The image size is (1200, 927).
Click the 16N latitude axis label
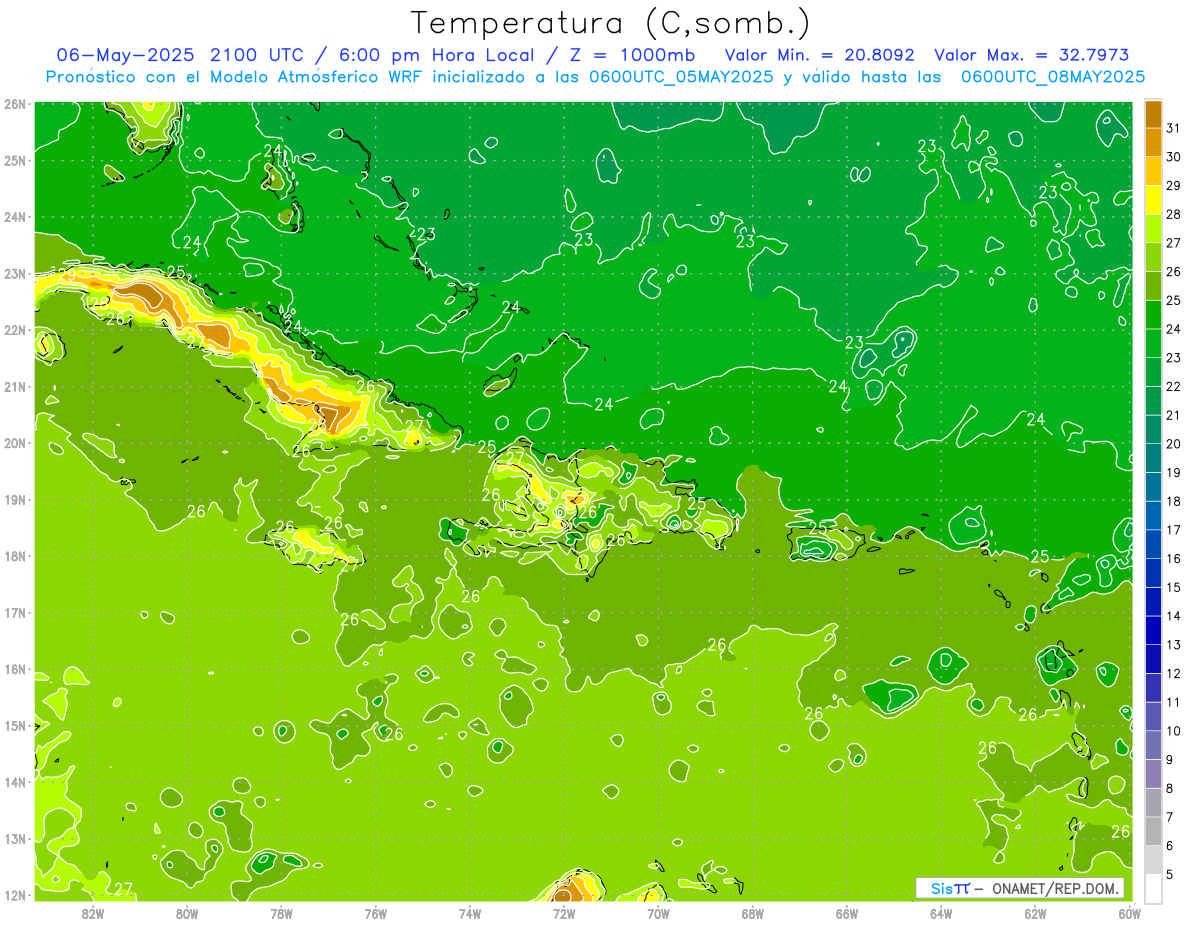click(15, 669)
